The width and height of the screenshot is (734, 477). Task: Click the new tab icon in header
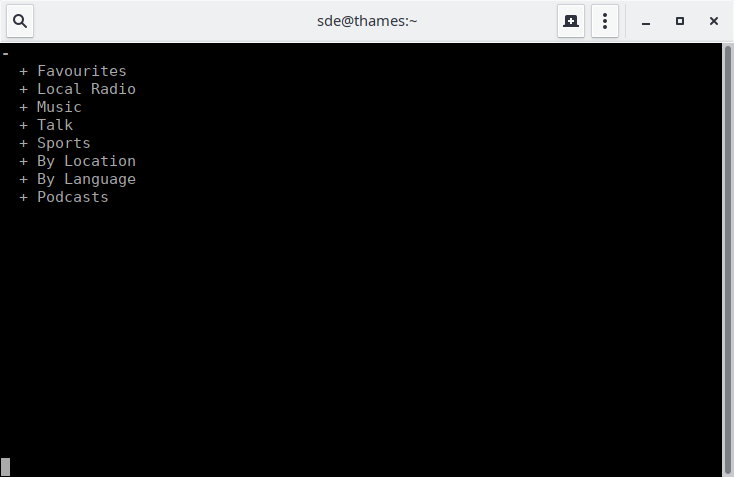click(x=571, y=21)
